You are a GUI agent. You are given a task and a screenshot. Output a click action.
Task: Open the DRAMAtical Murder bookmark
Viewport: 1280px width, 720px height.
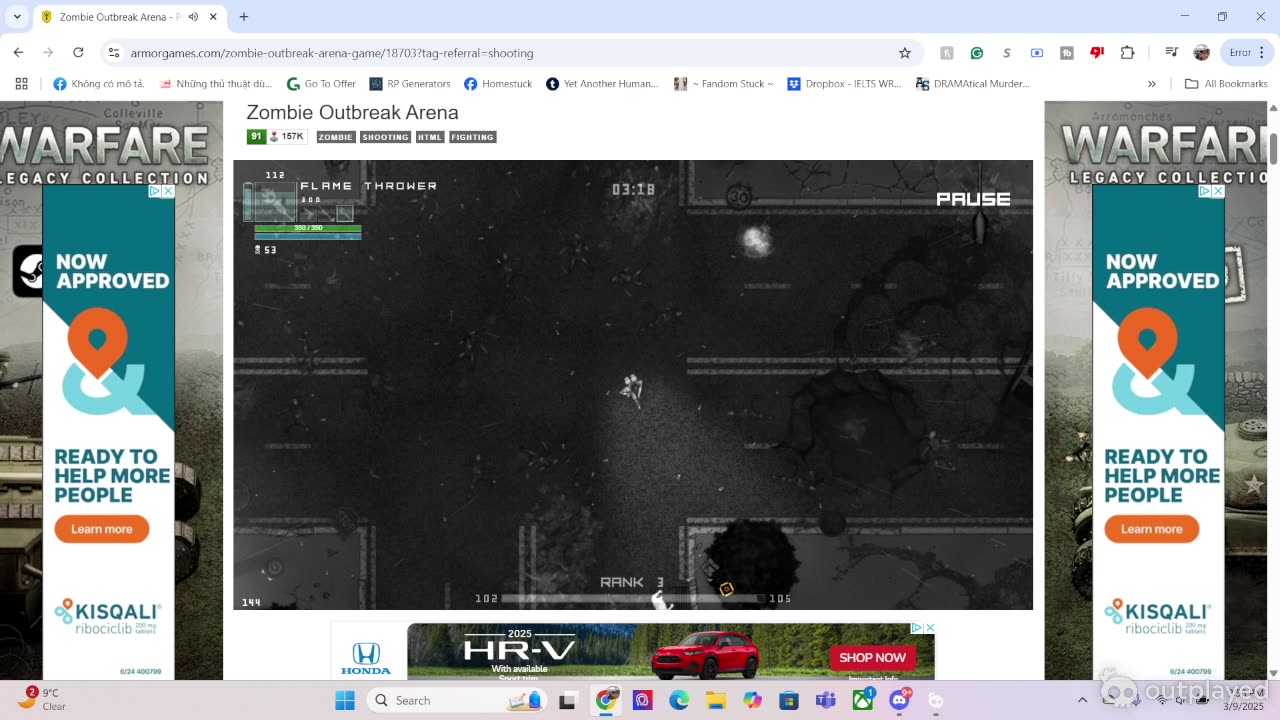click(x=972, y=84)
